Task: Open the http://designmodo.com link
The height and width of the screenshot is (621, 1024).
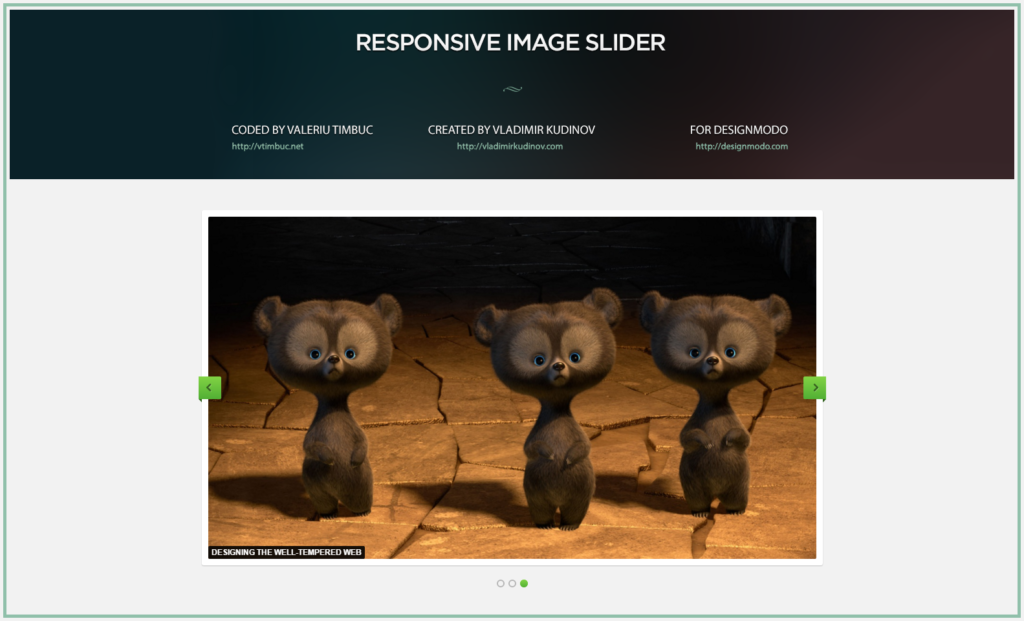Action: [x=741, y=146]
